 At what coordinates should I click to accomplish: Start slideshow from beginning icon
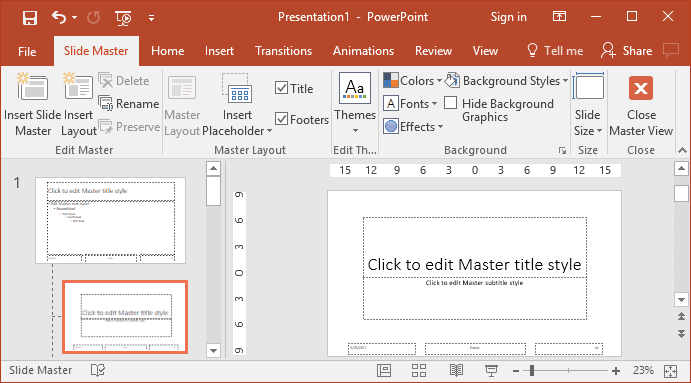(123, 18)
